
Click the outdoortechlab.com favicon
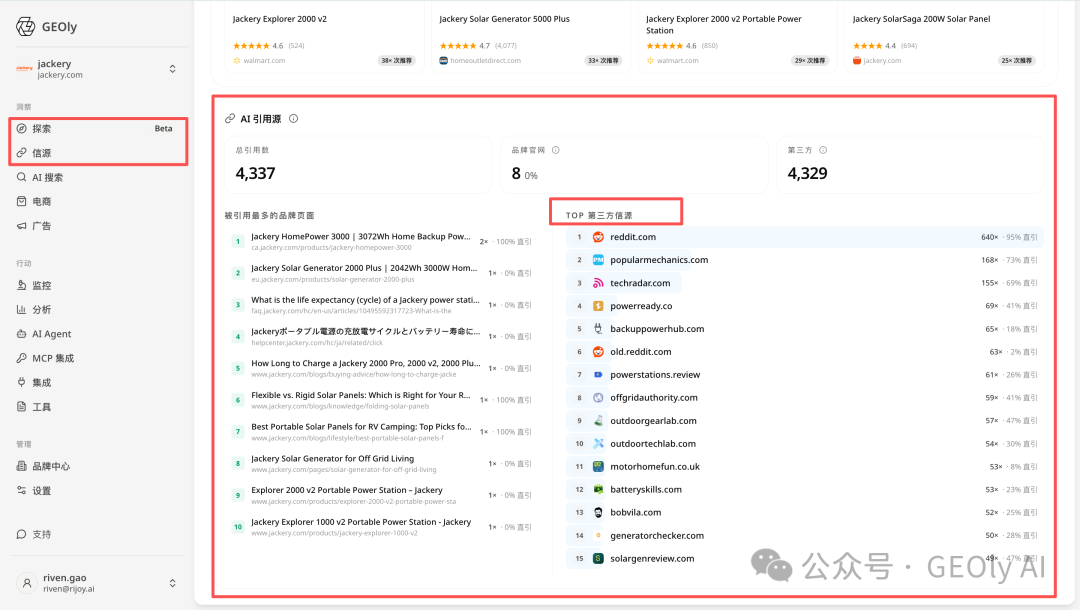(x=598, y=443)
